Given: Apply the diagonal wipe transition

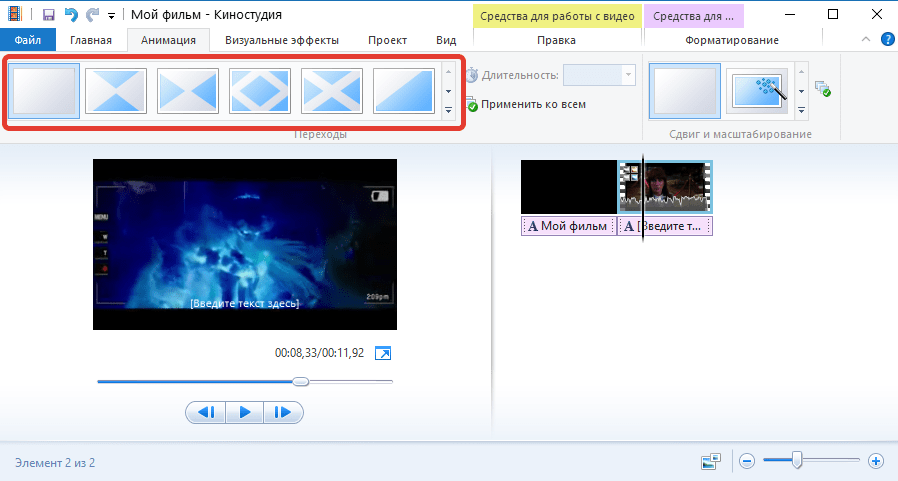Looking at the screenshot, I should click(x=404, y=91).
